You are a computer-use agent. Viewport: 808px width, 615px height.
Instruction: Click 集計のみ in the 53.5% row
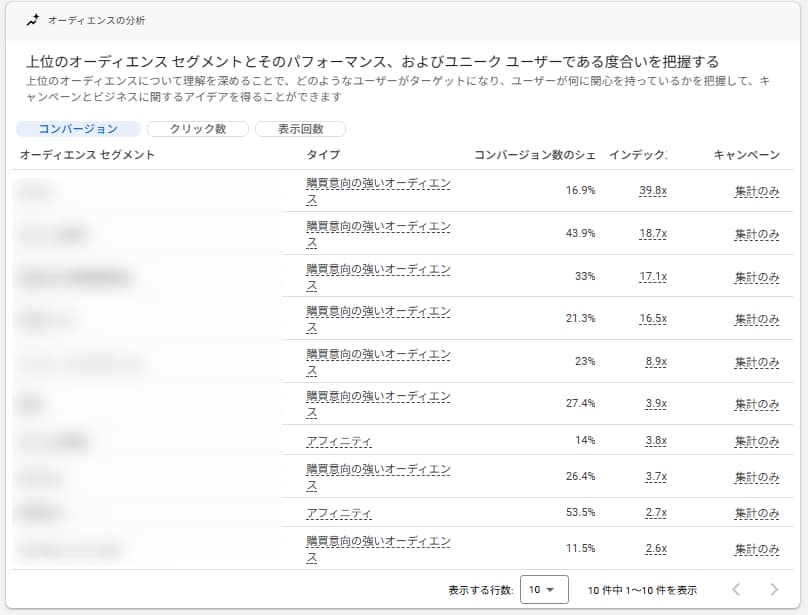757,513
